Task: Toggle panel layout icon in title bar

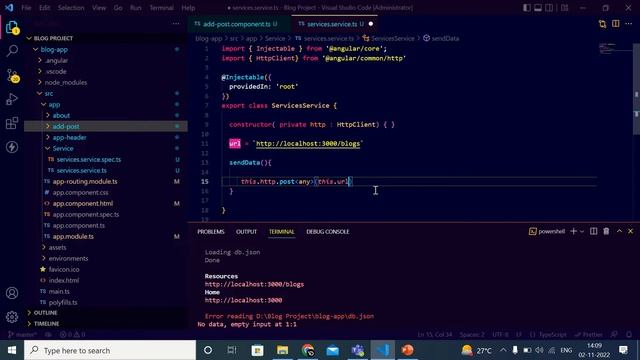Action: (x=538, y=8)
